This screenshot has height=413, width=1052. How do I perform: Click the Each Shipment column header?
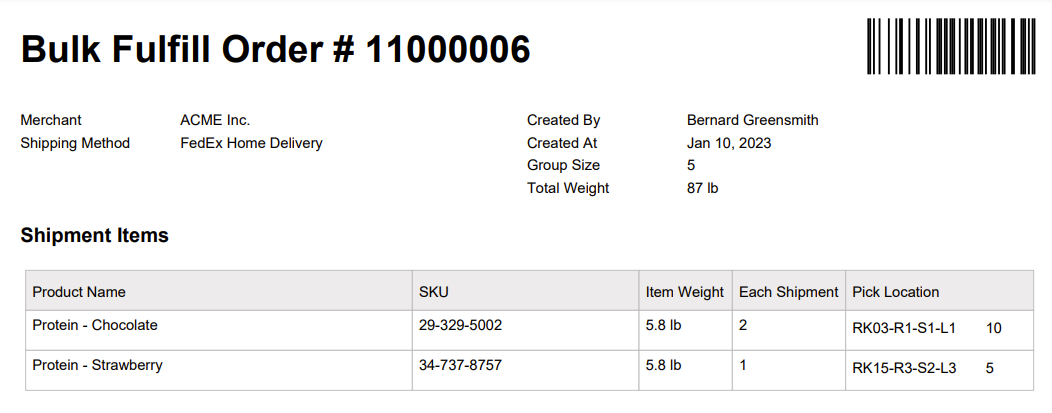(x=788, y=292)
